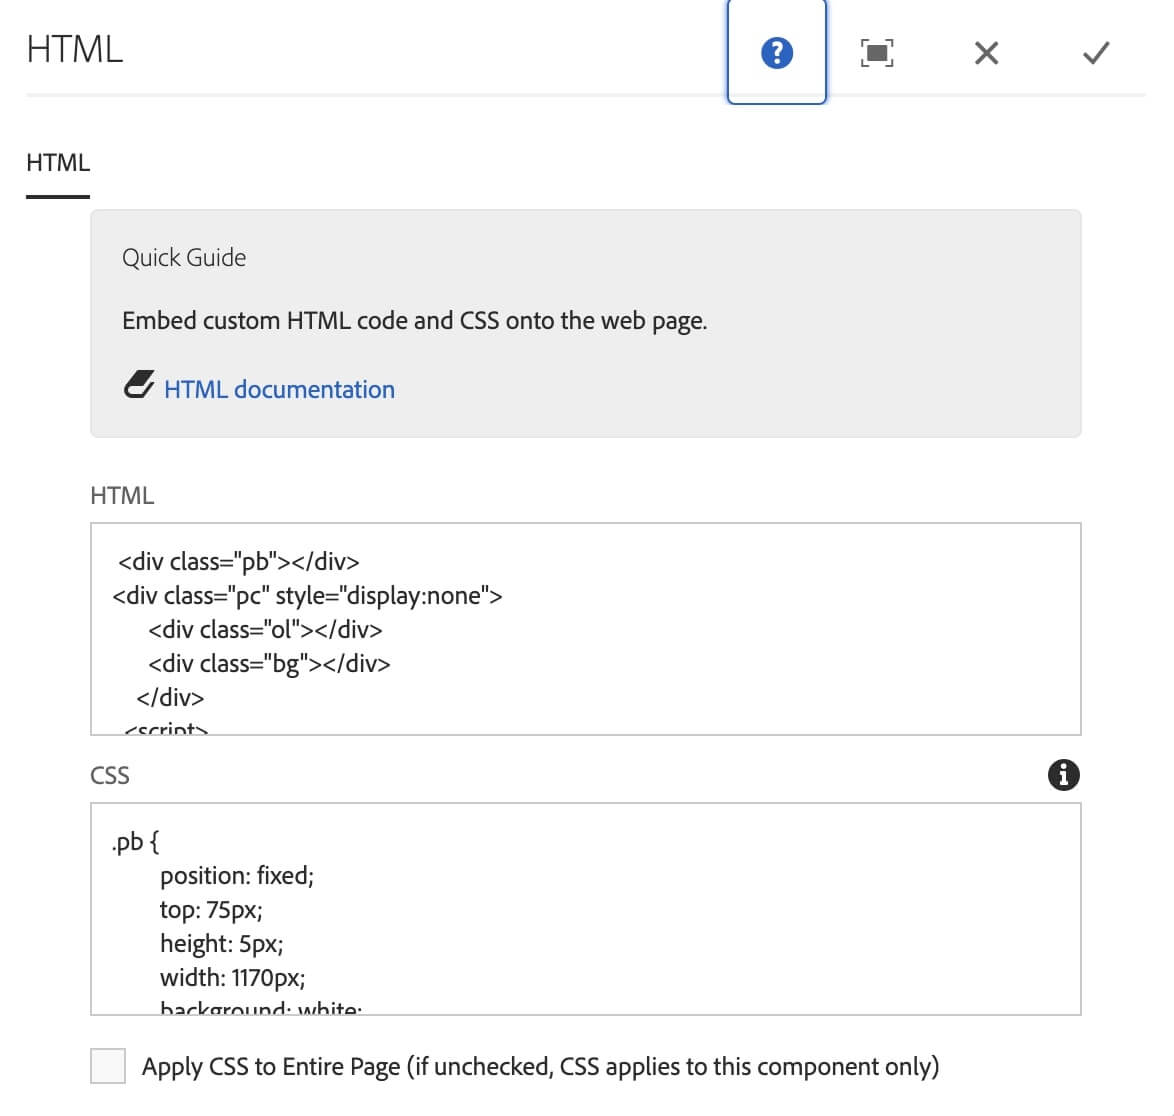The height and width of the screenshot is (1116, 1174).
Task: Click the .pb selector line in CSS field
Action: click(x=135, y=842)
